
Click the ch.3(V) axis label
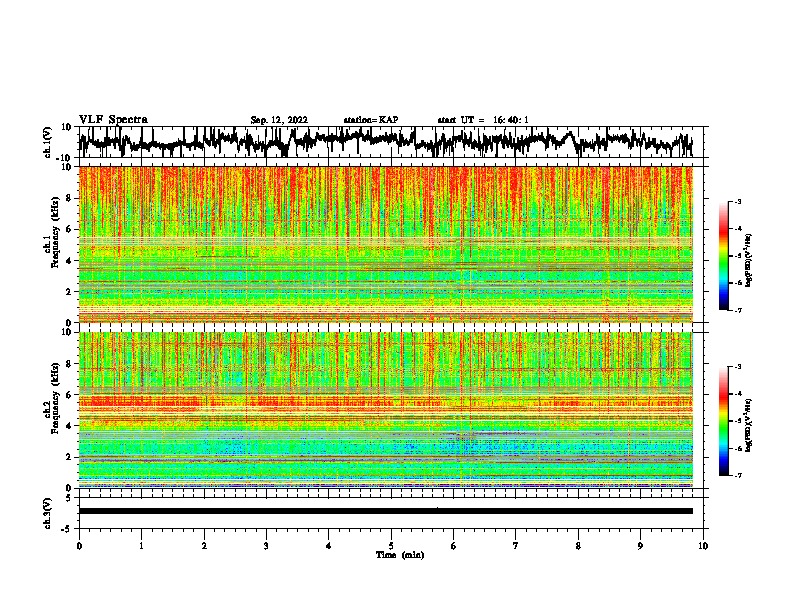coord(48,513)
